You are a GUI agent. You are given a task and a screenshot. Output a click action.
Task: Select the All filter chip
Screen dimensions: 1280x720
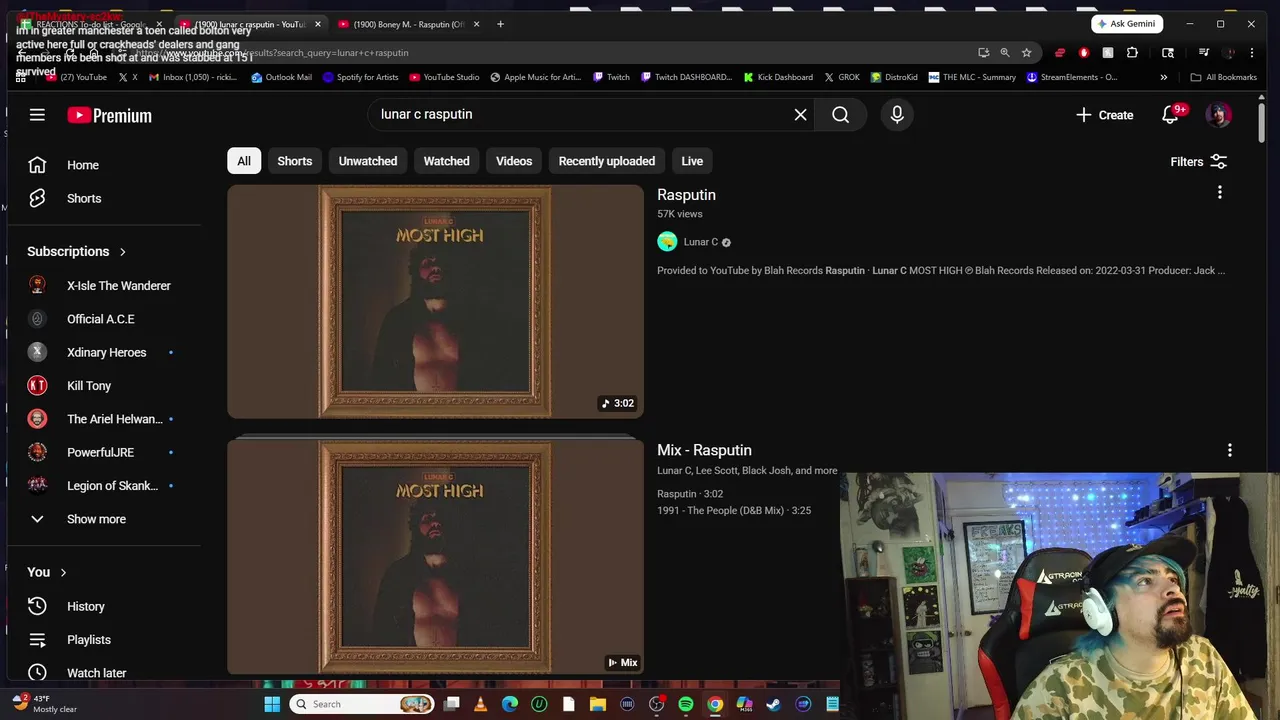244,161
